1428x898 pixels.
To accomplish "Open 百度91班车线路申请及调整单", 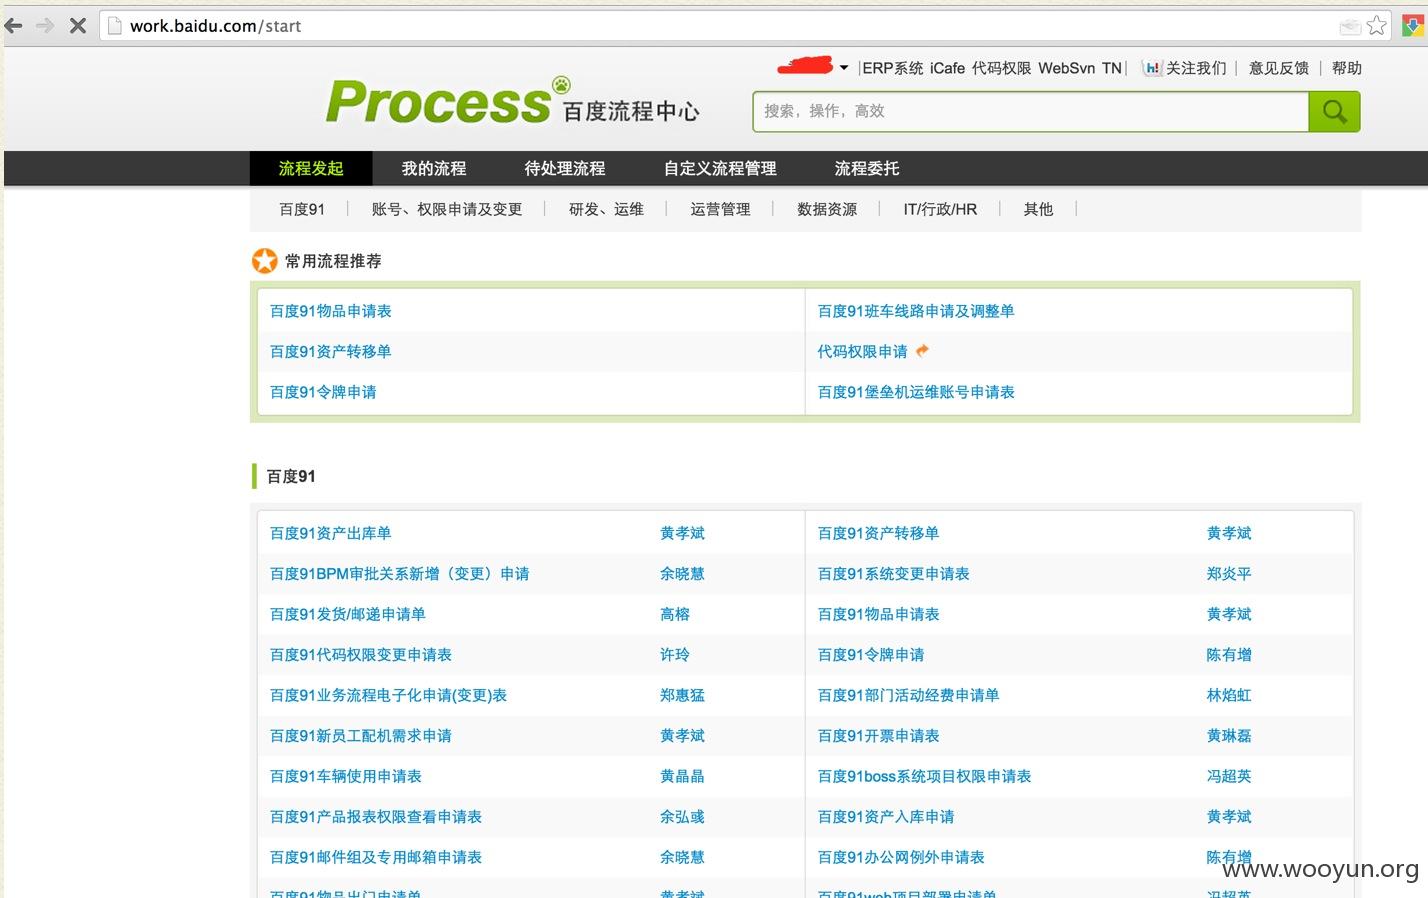I will click(916, 311).
